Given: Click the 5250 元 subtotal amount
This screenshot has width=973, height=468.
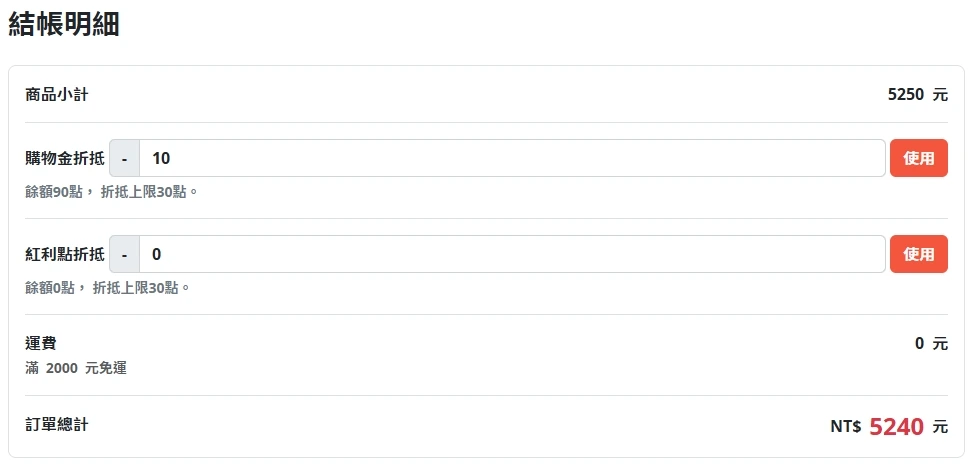Looking at the screenshot, I should click(x=917, y=95).
